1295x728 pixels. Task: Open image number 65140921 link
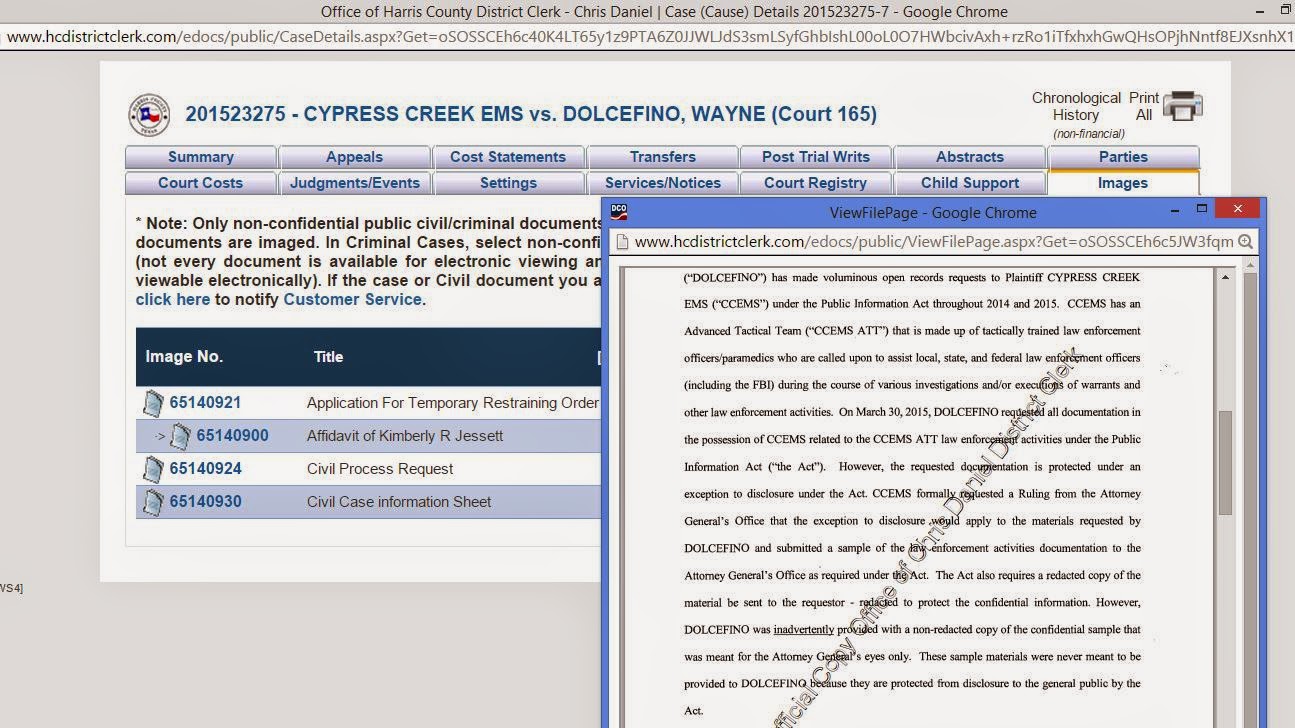205,403
